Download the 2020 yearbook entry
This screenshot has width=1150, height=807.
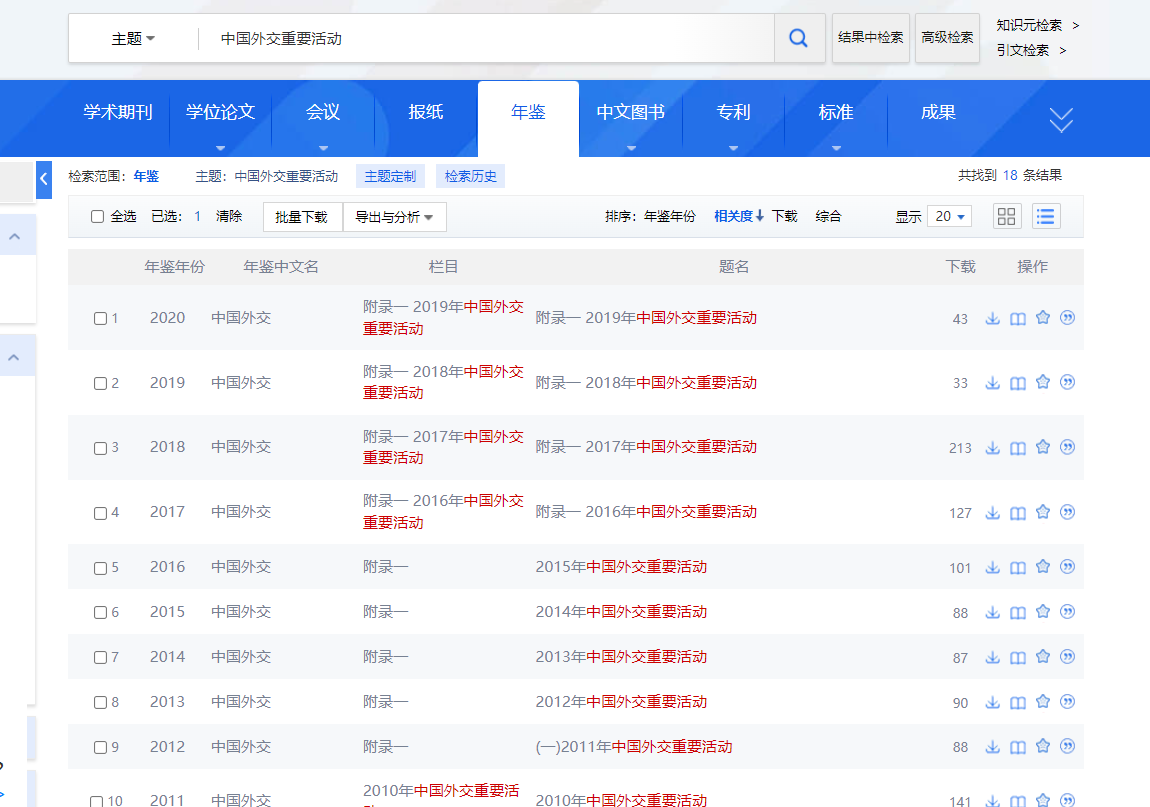[x=992, y=318]
